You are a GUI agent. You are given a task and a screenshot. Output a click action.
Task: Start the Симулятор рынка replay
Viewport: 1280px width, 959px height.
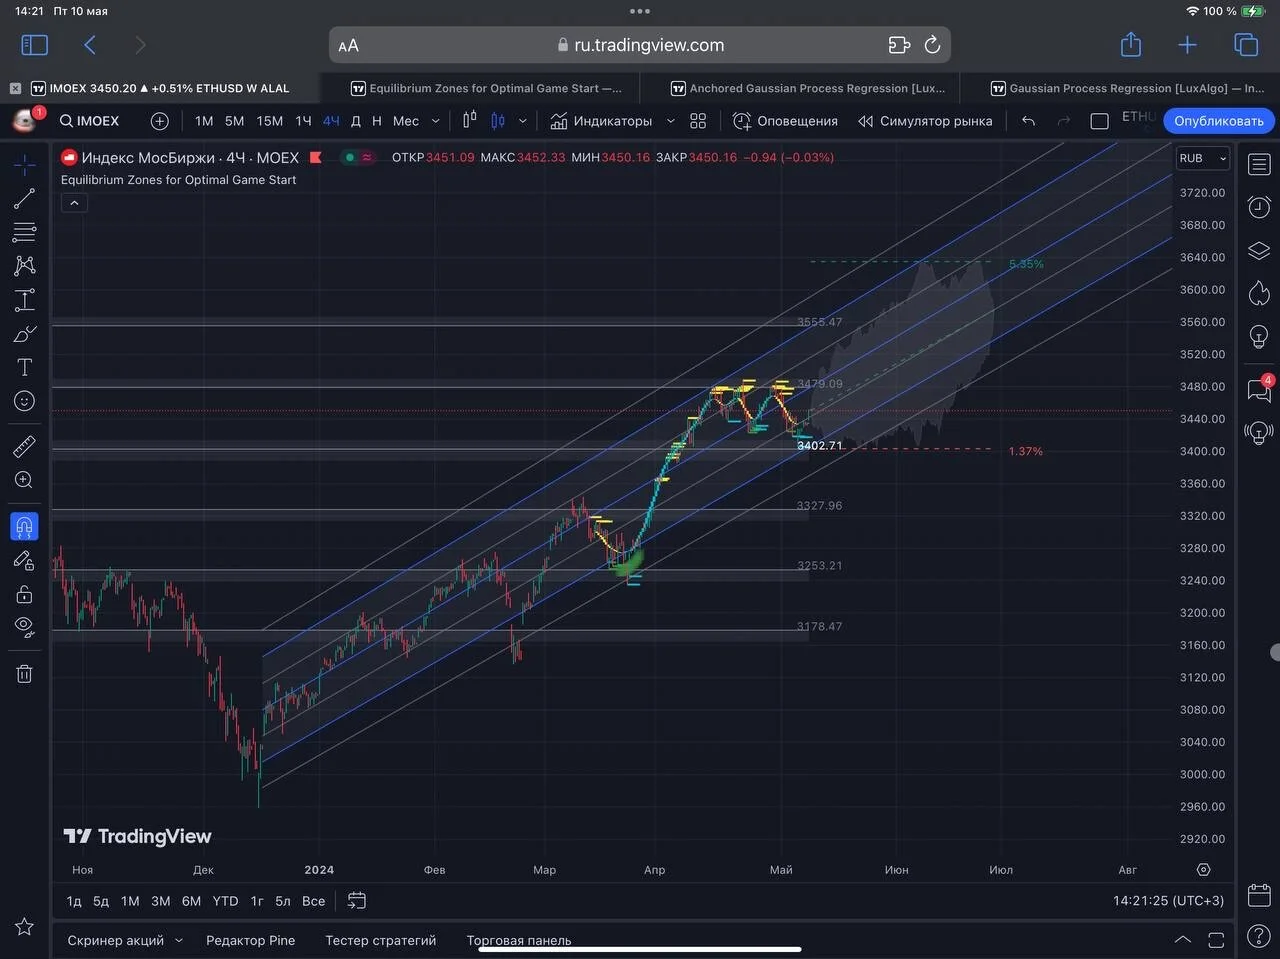[x=925, y=121]
